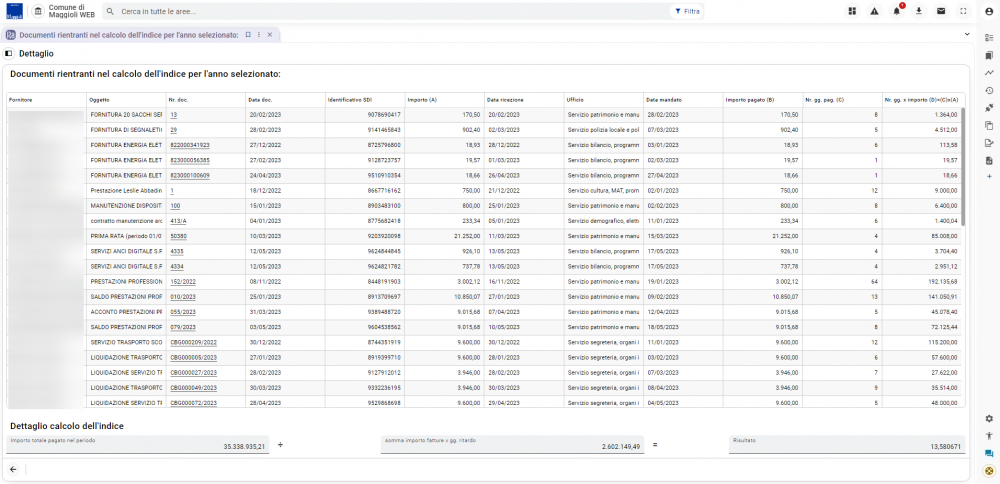Click the somma importo fatture x gg. ritardo field
1000x484 pixels.
point(512,444)
